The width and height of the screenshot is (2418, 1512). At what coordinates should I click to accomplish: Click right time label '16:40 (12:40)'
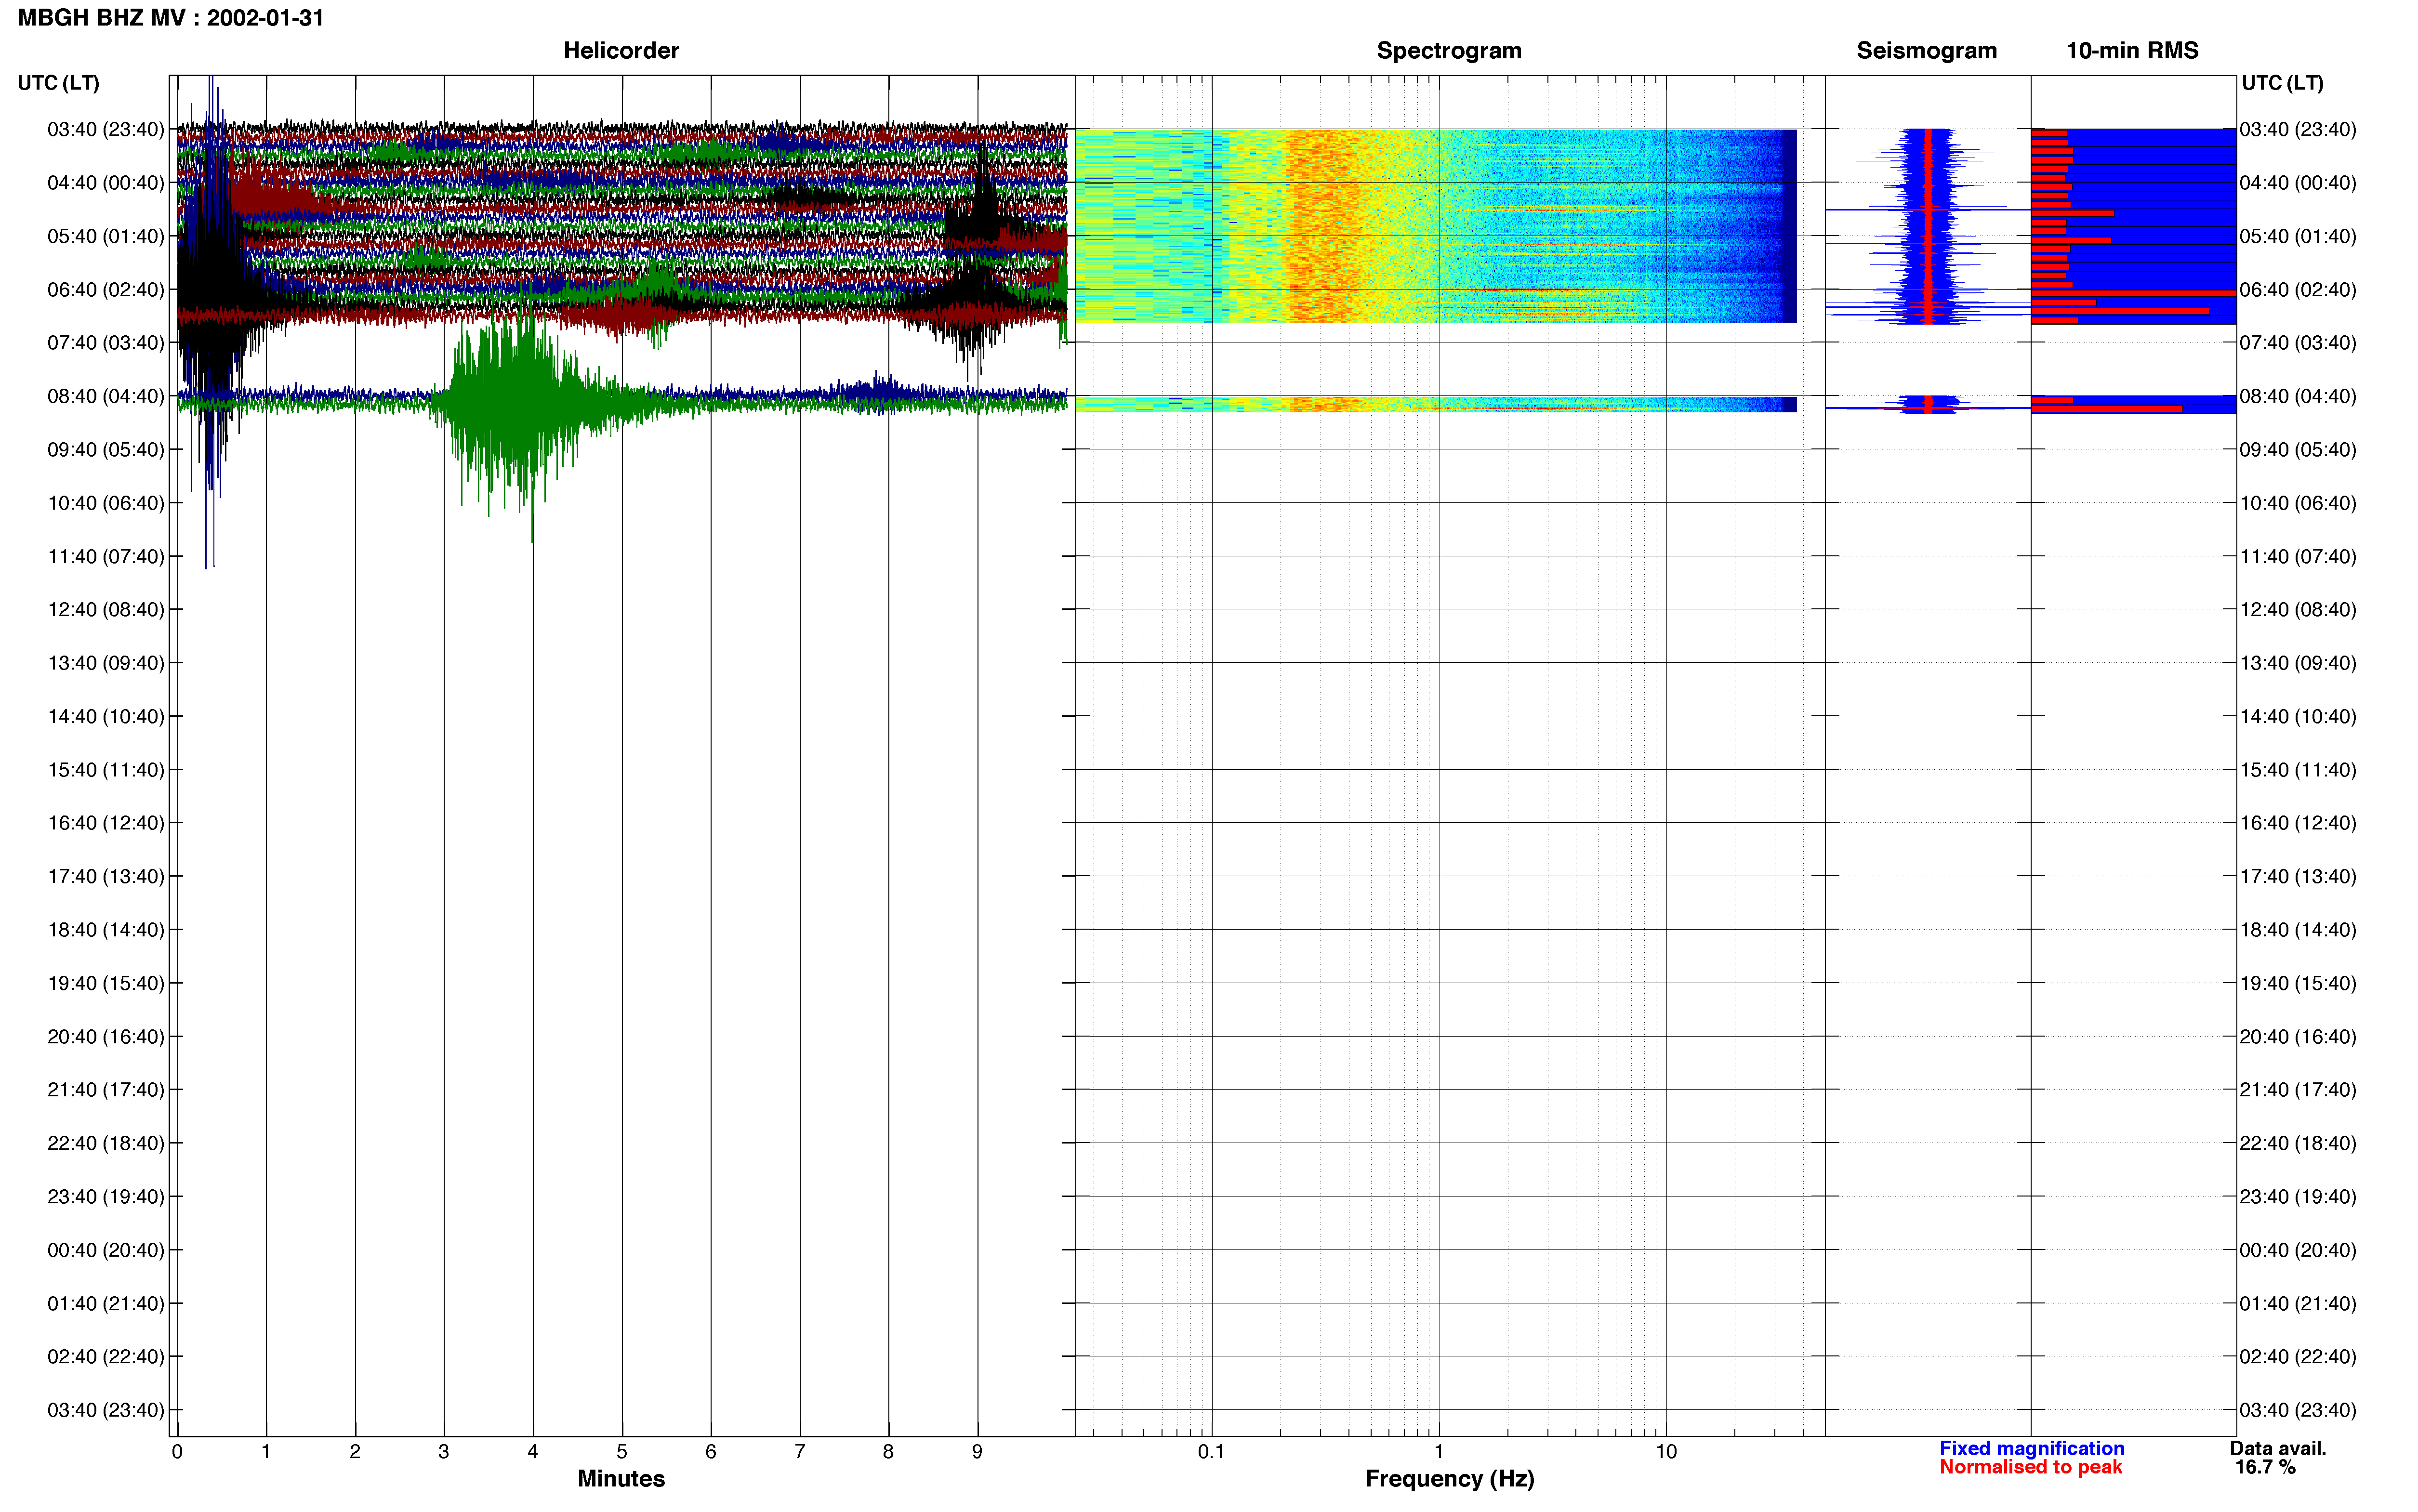point(2298,823)
